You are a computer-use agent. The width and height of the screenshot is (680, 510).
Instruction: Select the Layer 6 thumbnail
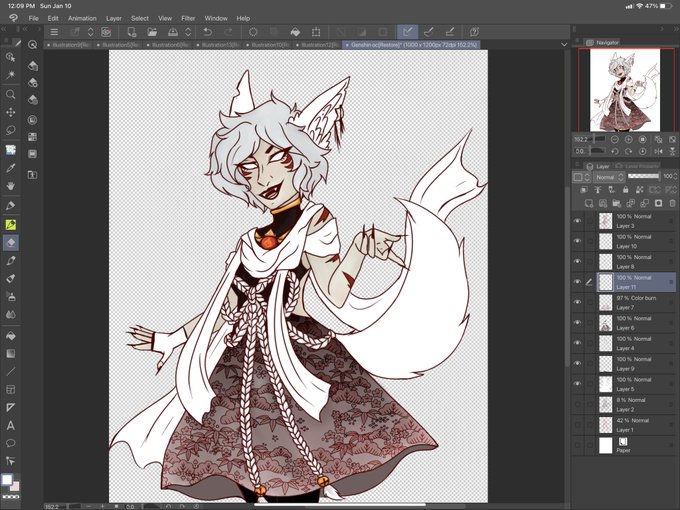pyautogui.click(x=605, y=323)
